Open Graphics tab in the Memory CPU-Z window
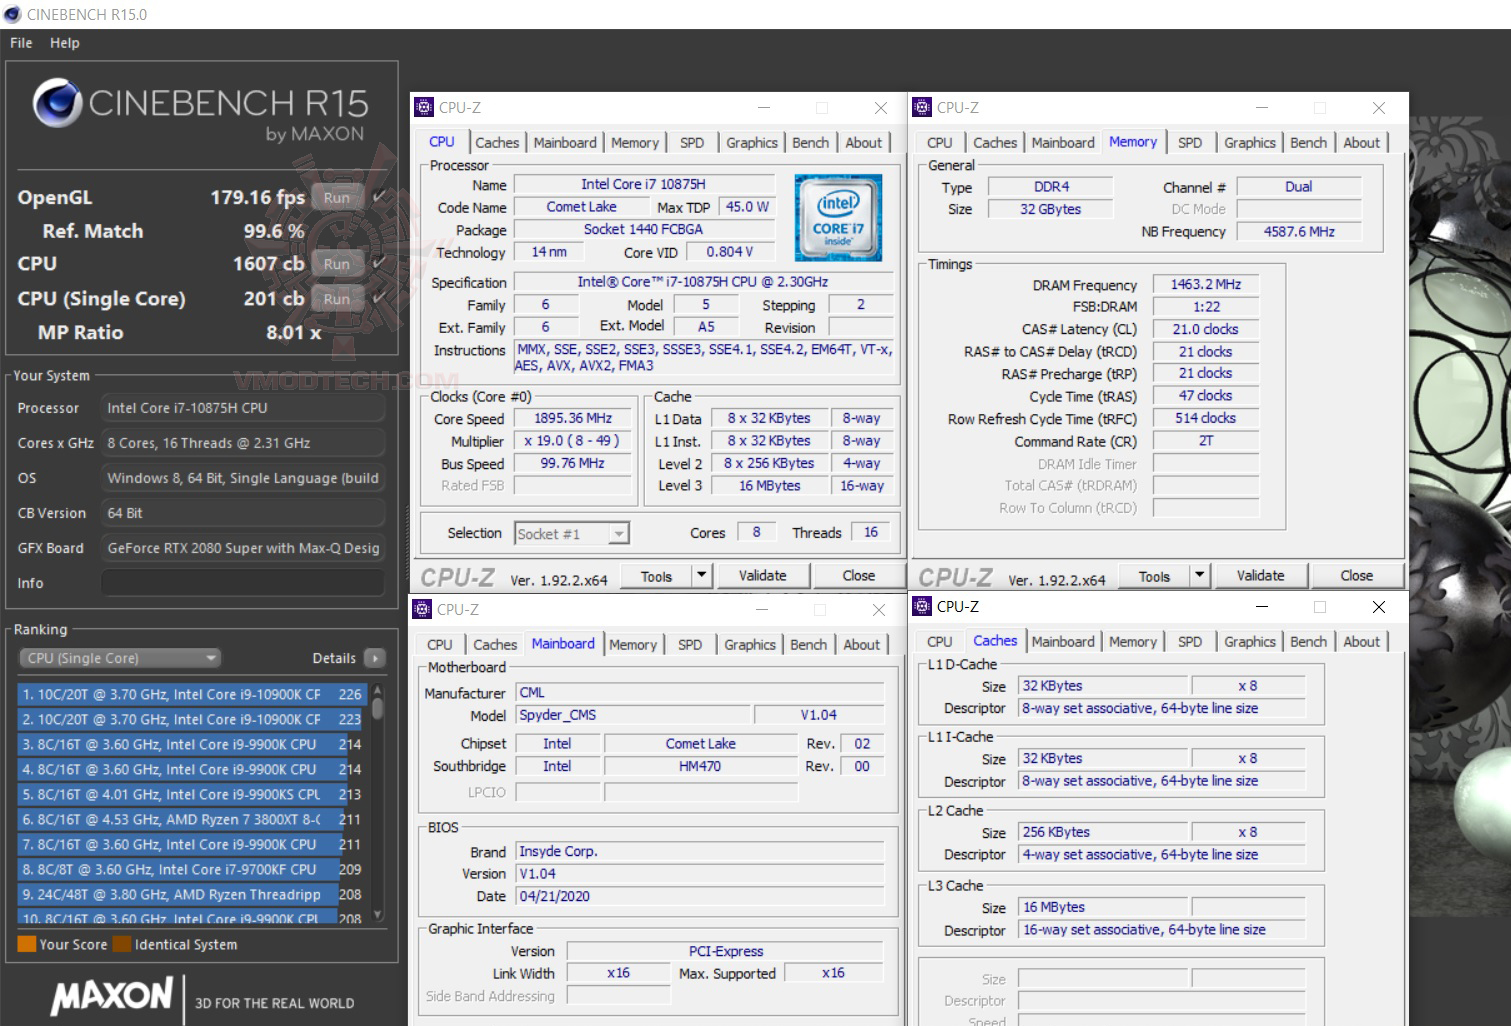1511x1026 pixels. 1250,143
